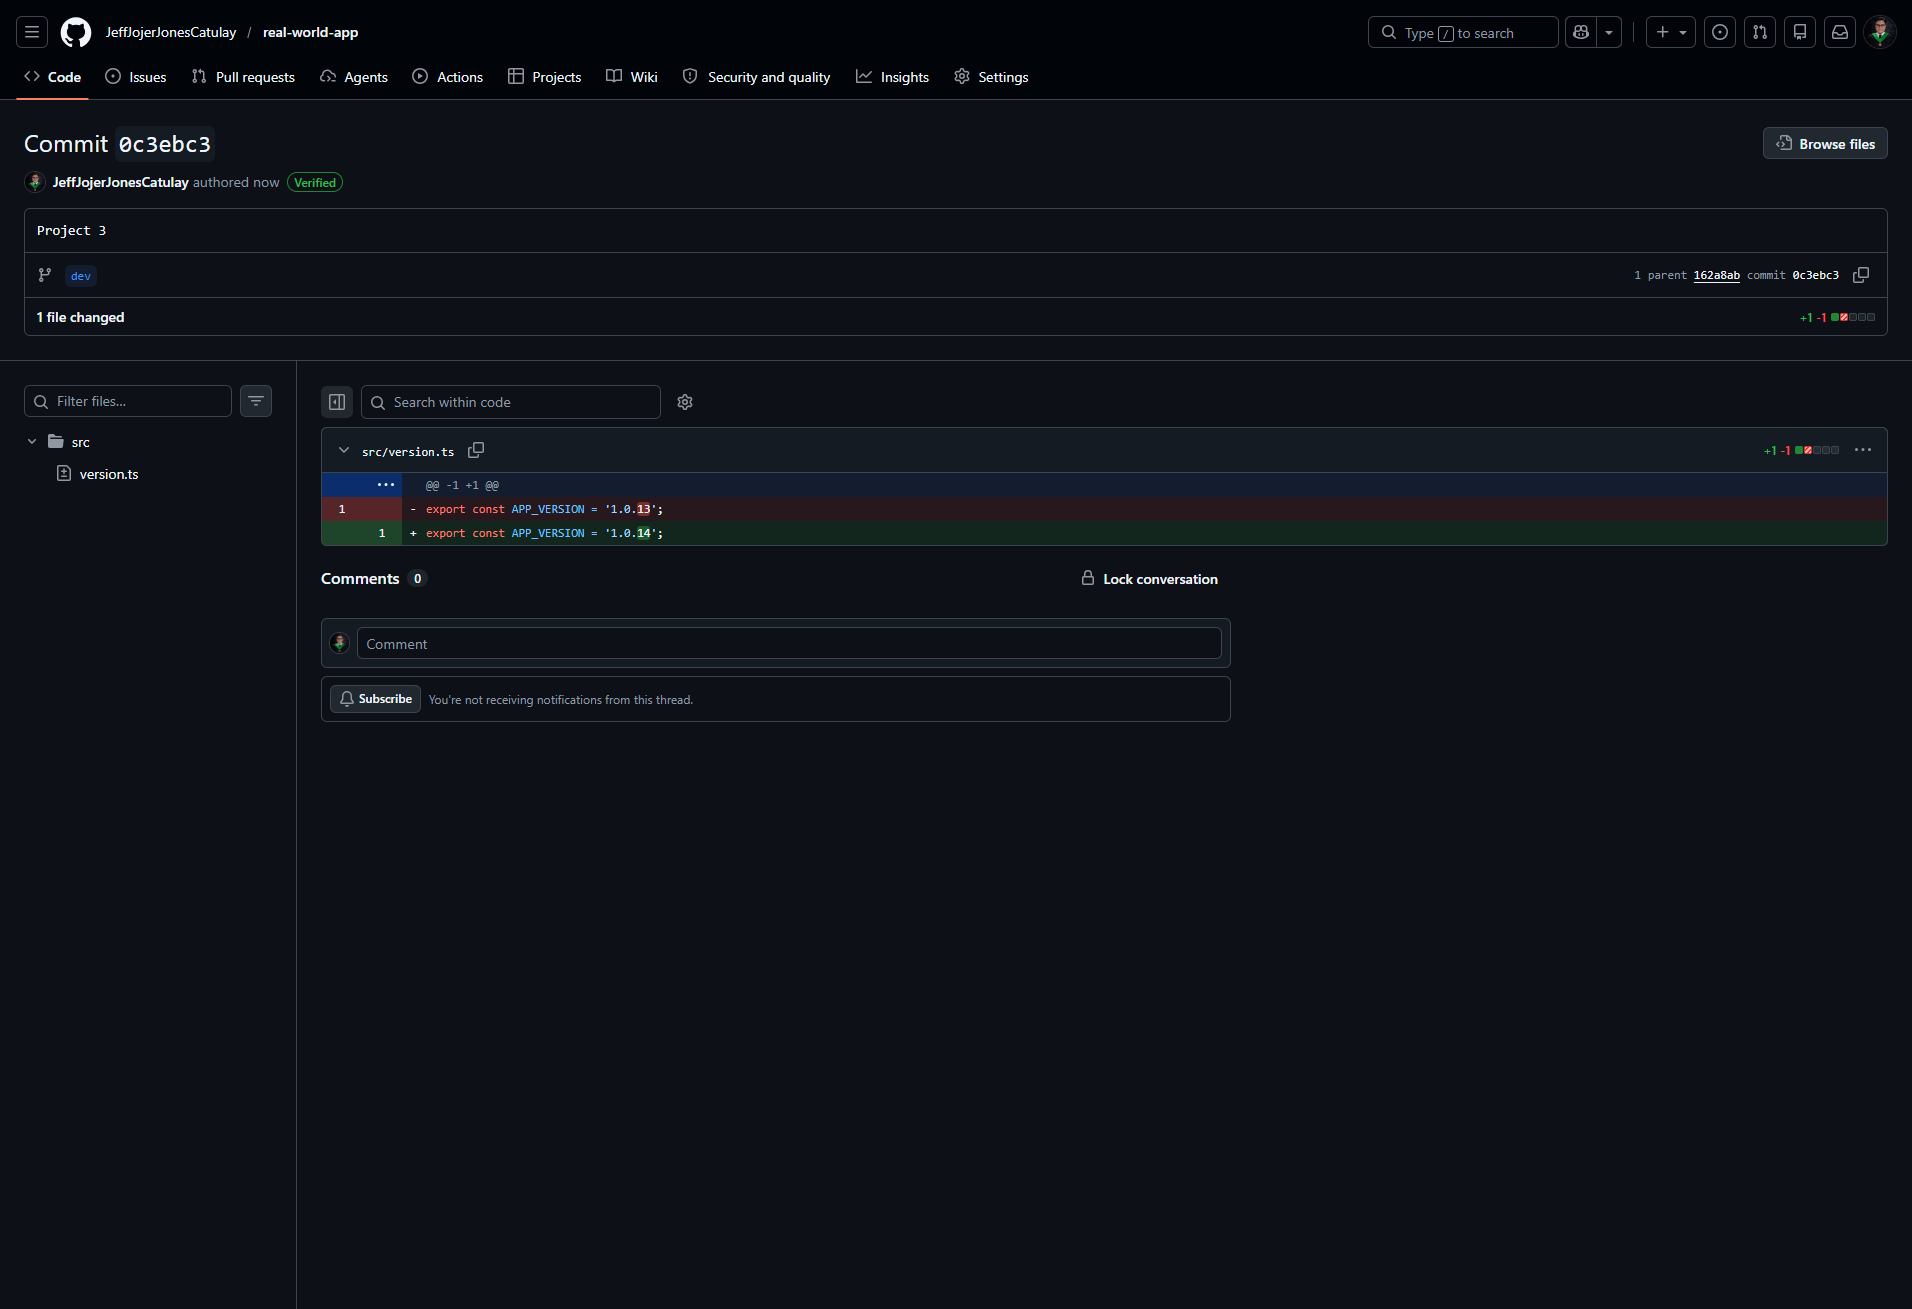This screenshot has width=1912, height=1309.
Task: Click '1 file changed' summary text
Action: pyautogui.click(x=81, y=317)
